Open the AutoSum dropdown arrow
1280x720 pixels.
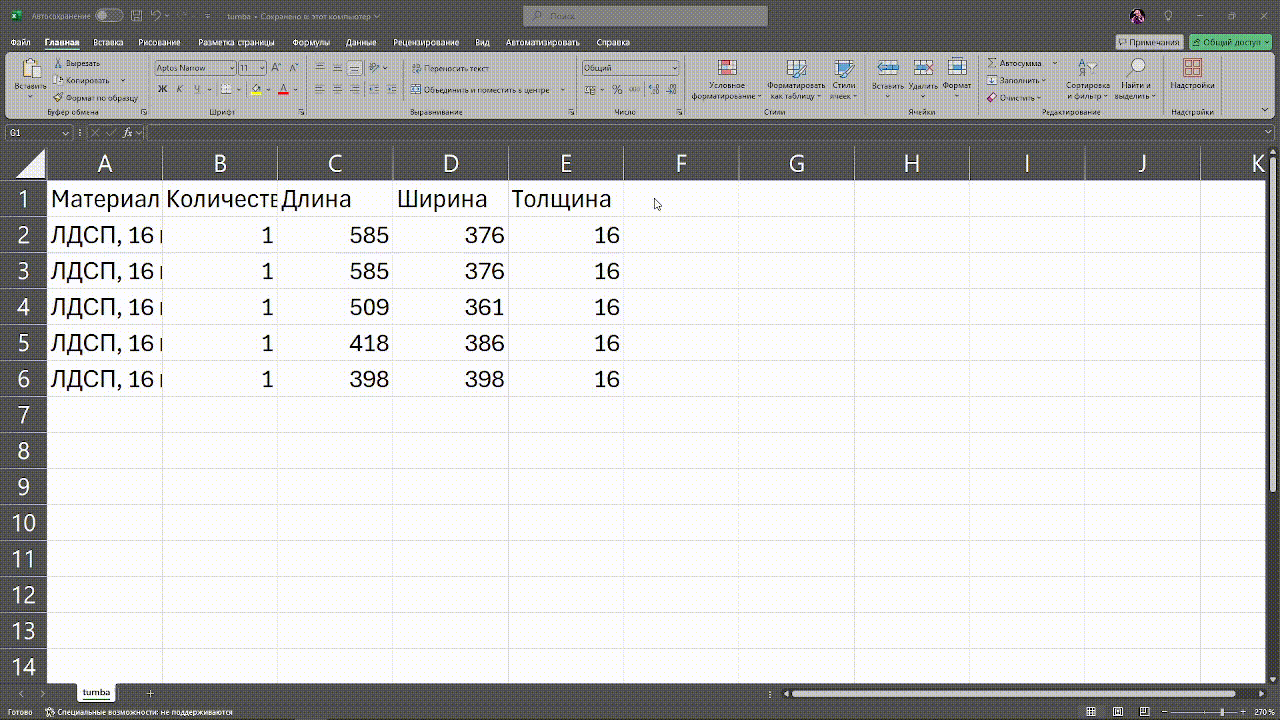(x=1054, y=63)
